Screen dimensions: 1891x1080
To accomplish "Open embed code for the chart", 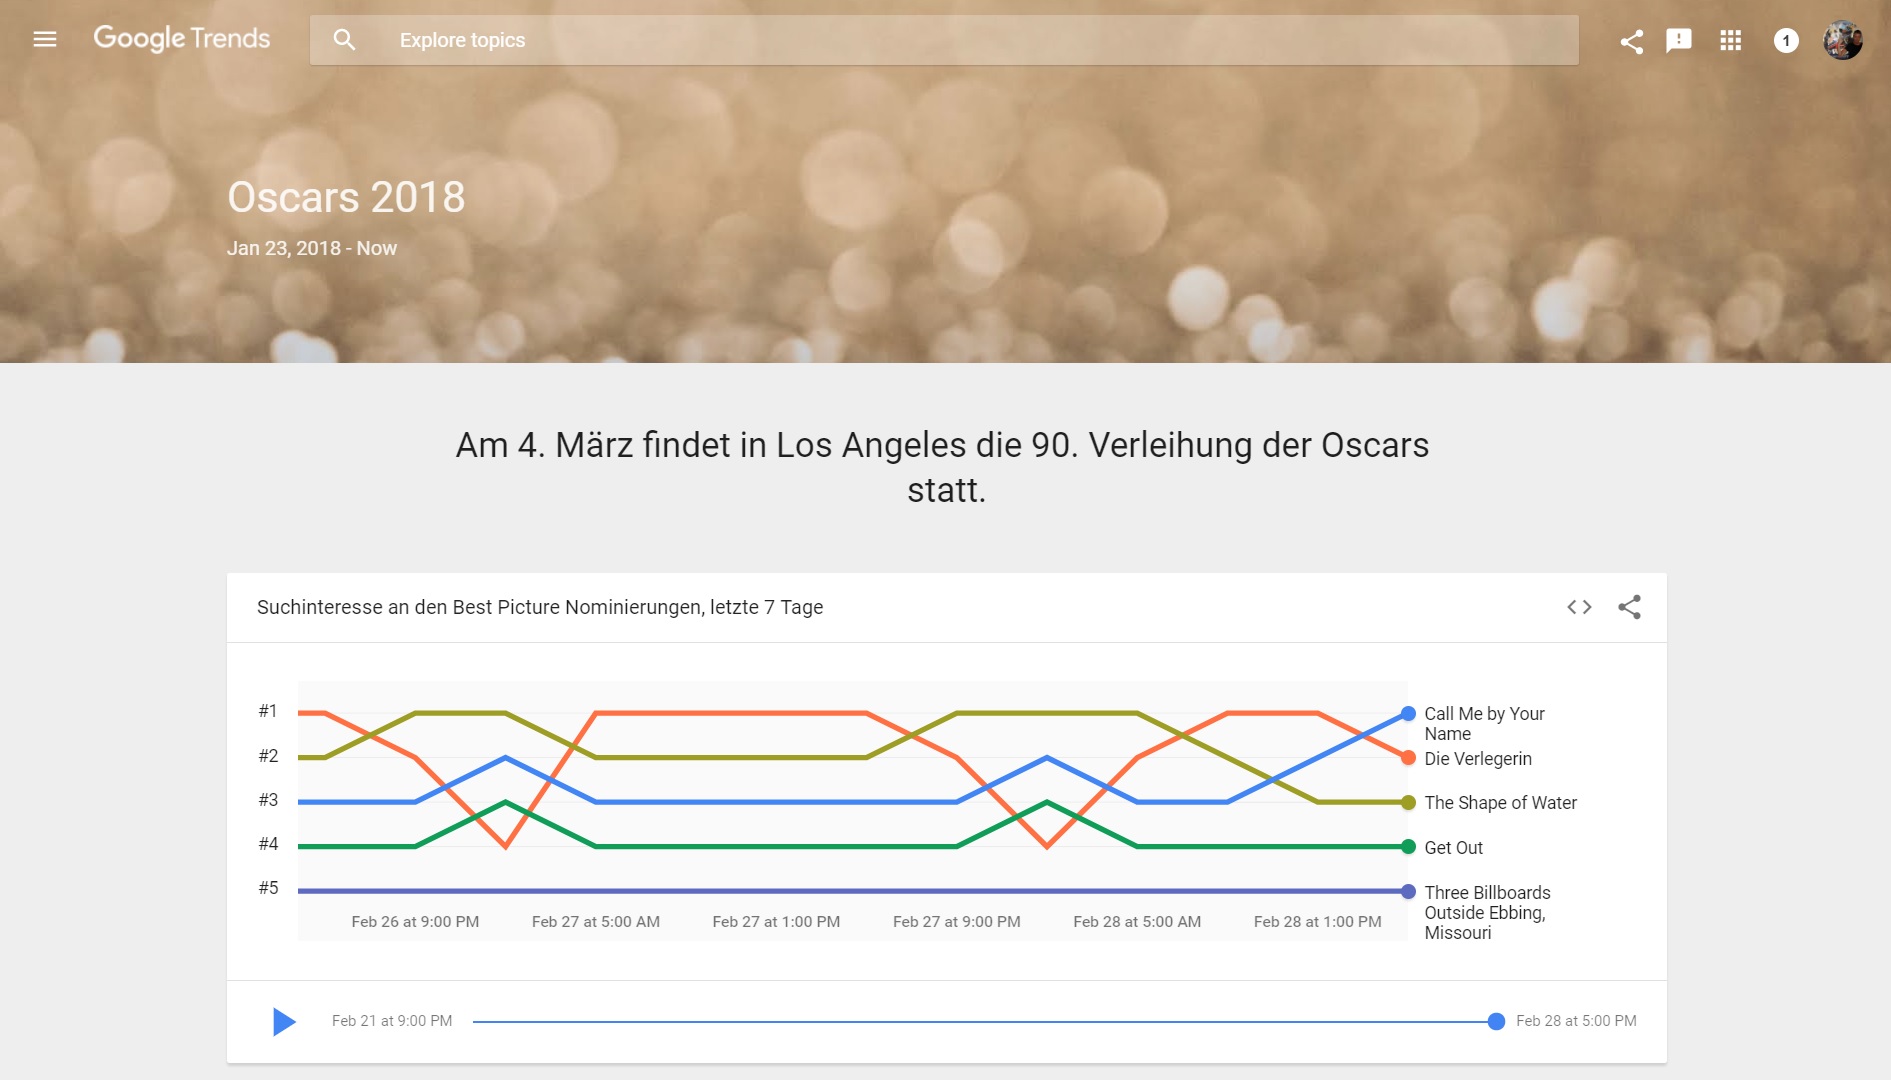I will (x=1579, y=607).
